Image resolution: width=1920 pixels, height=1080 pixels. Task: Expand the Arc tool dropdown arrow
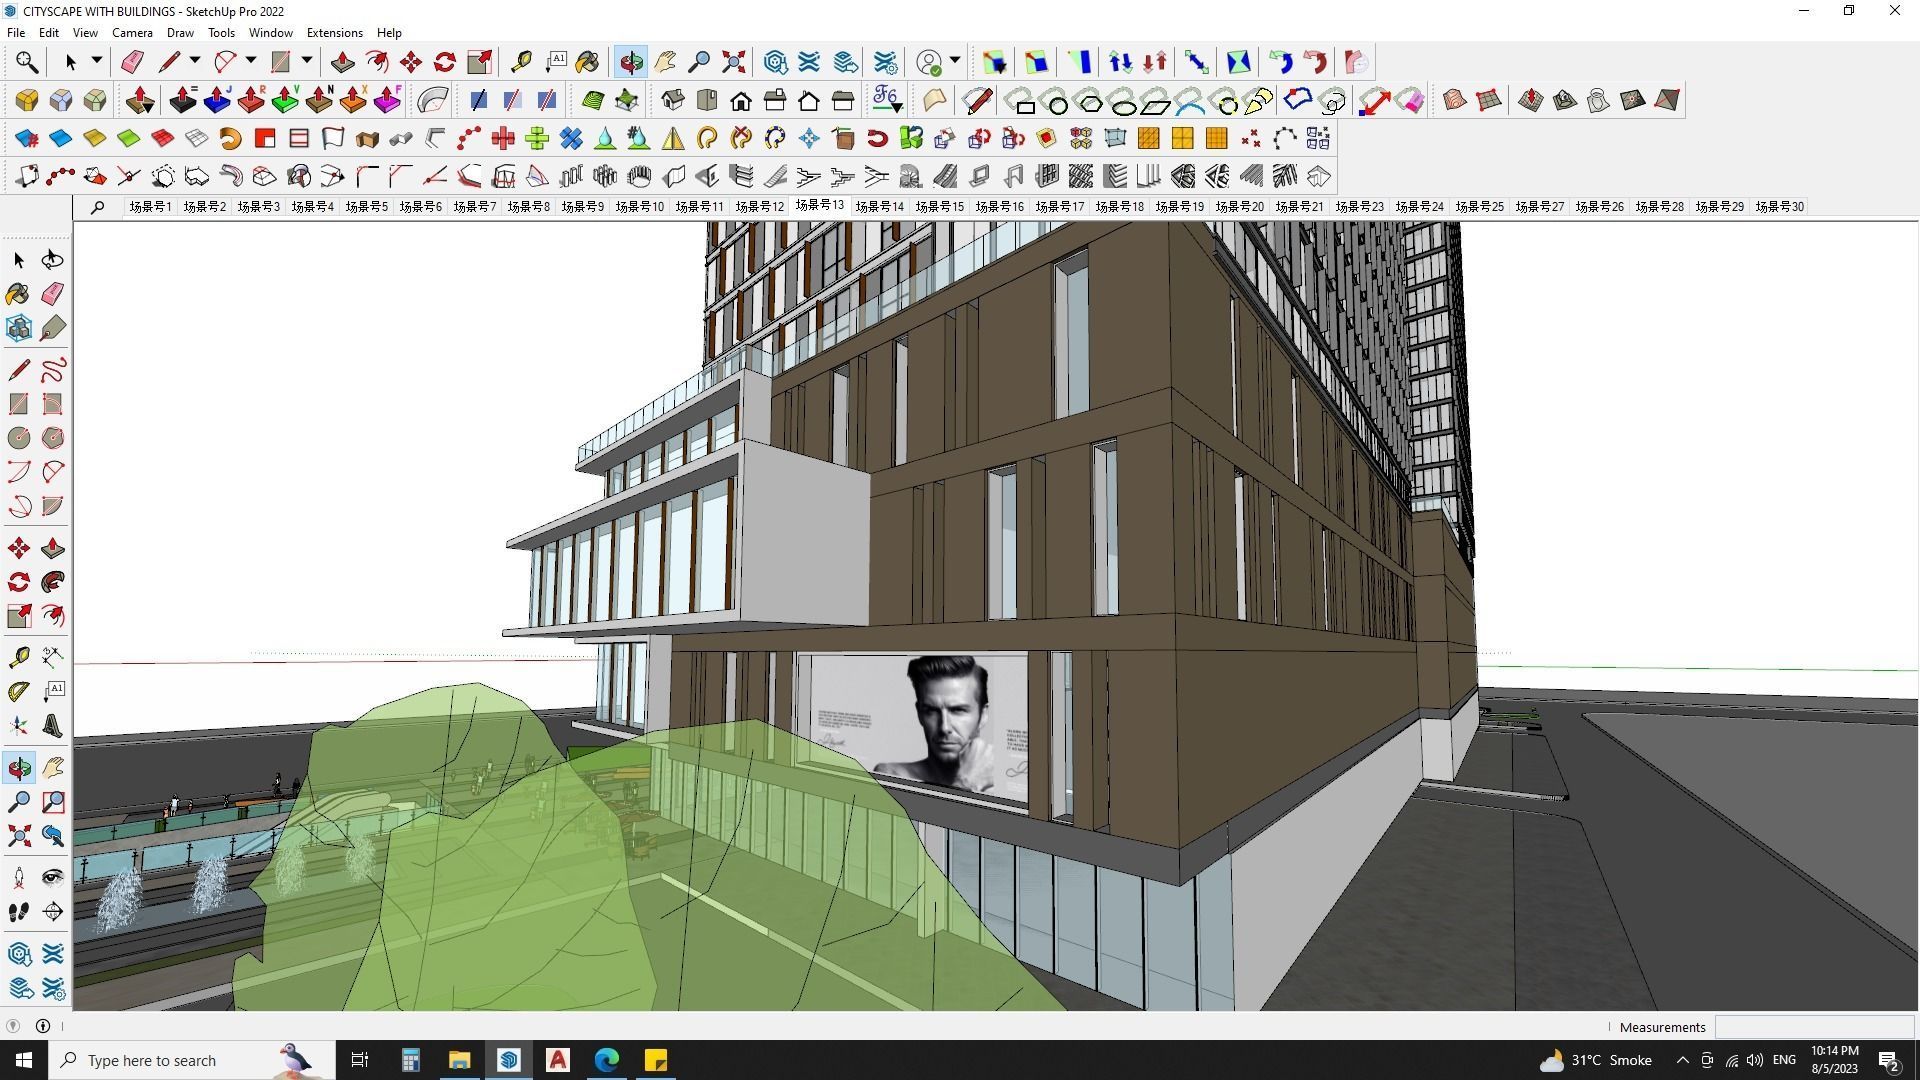[x=251, y=61]
